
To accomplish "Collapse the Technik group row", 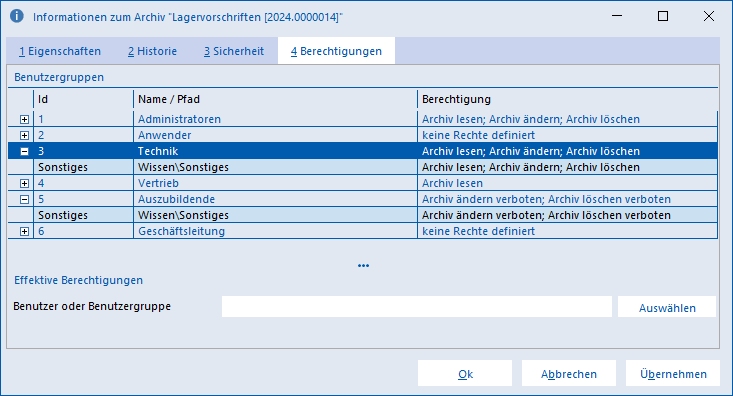I will coord(24,151).
